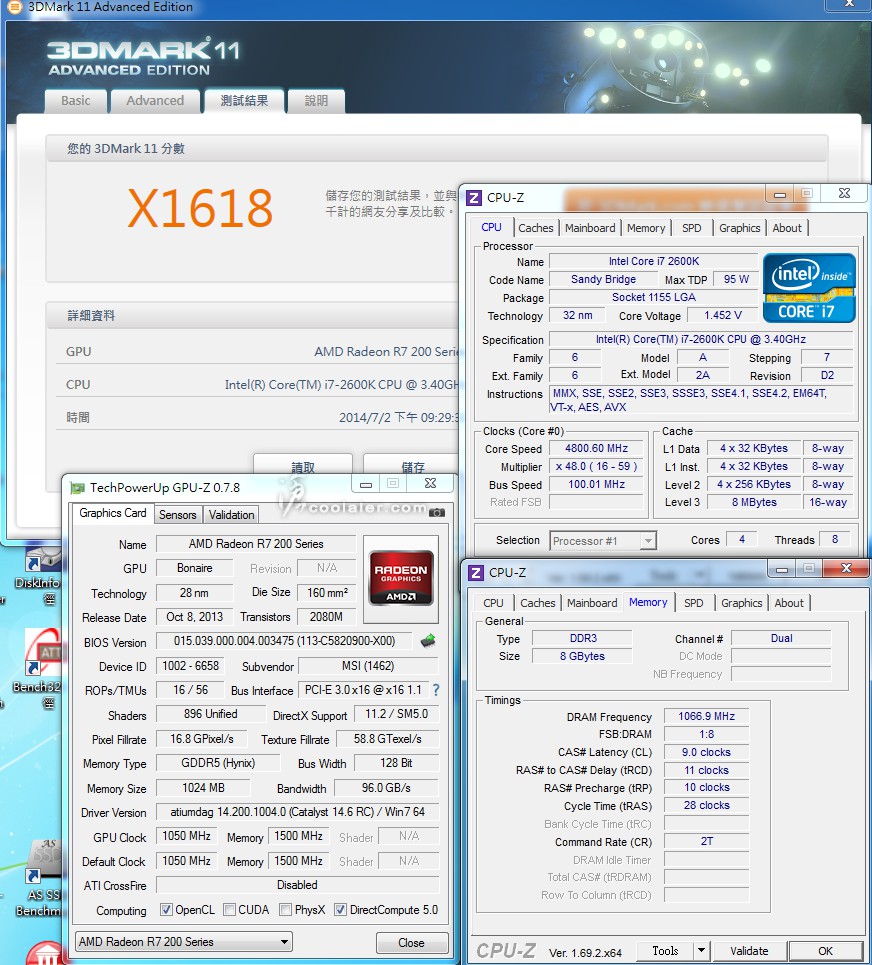Click the BIOS Version field in GPU-Z

click(x=284, y=641)
